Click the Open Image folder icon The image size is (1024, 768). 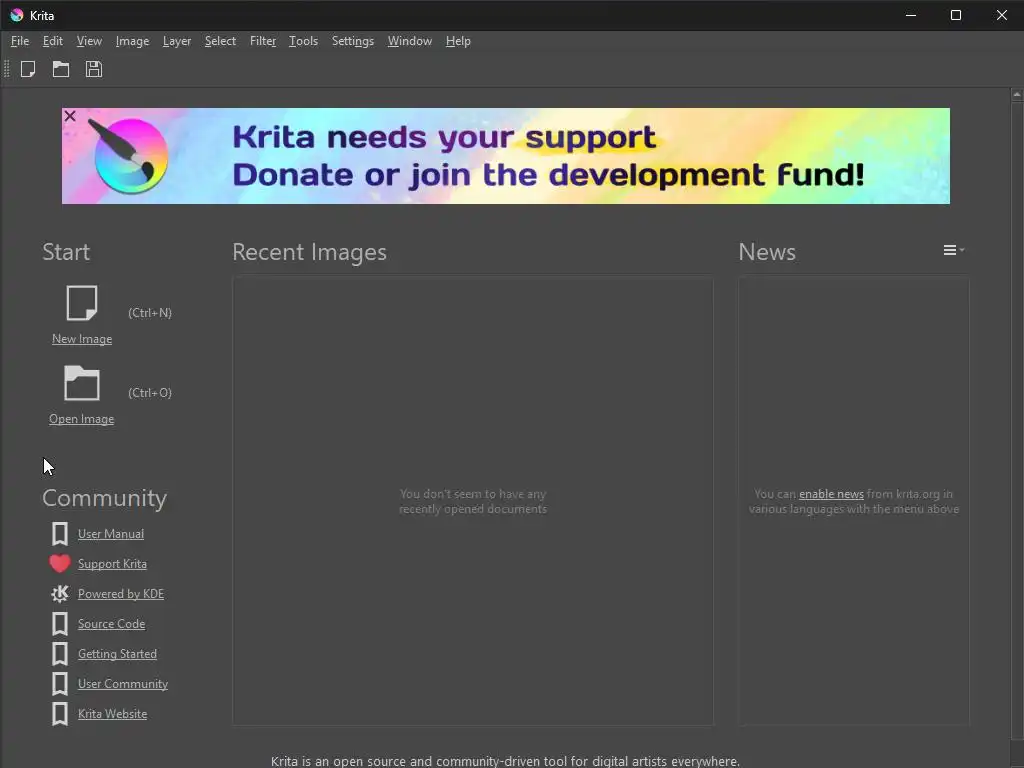82,383
